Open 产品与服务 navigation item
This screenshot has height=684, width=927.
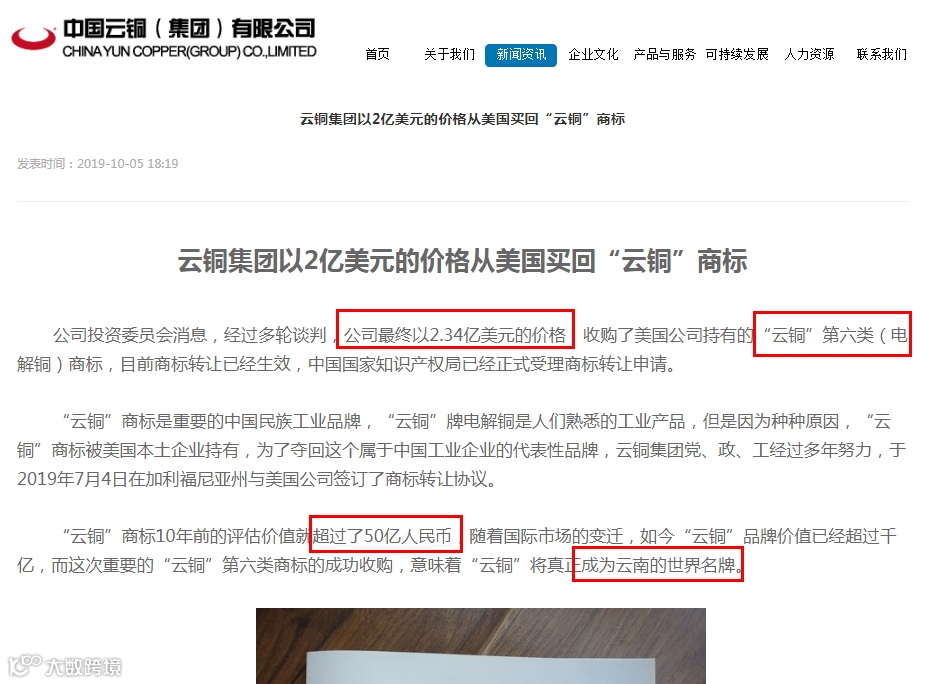tap(665, 55)
